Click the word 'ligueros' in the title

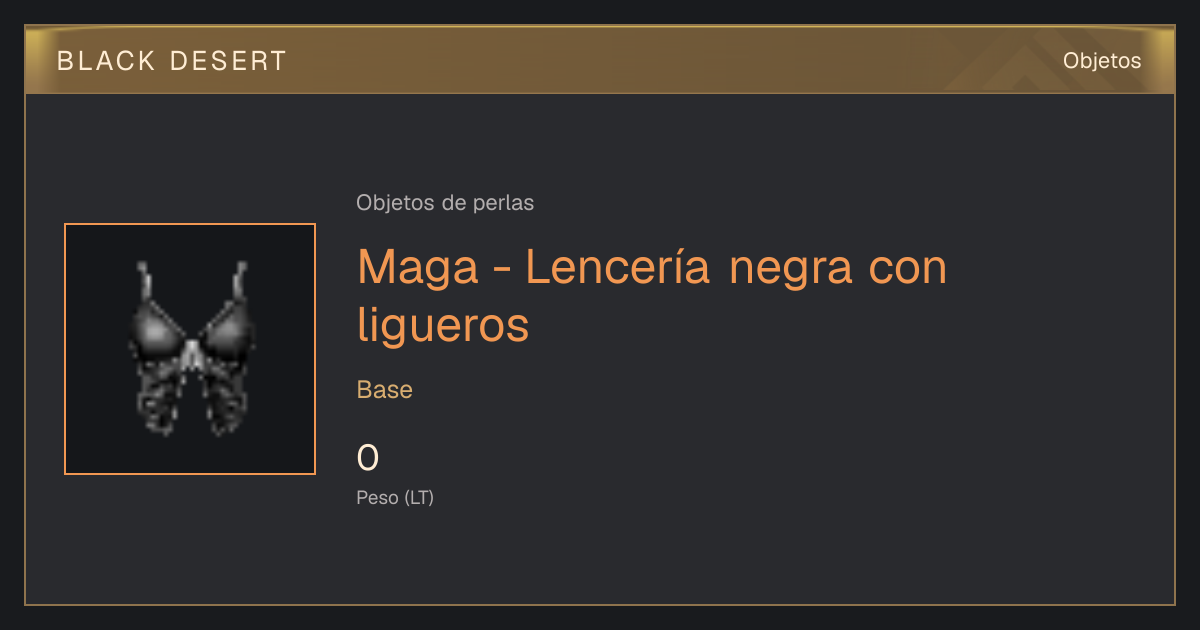coord(443,325)
